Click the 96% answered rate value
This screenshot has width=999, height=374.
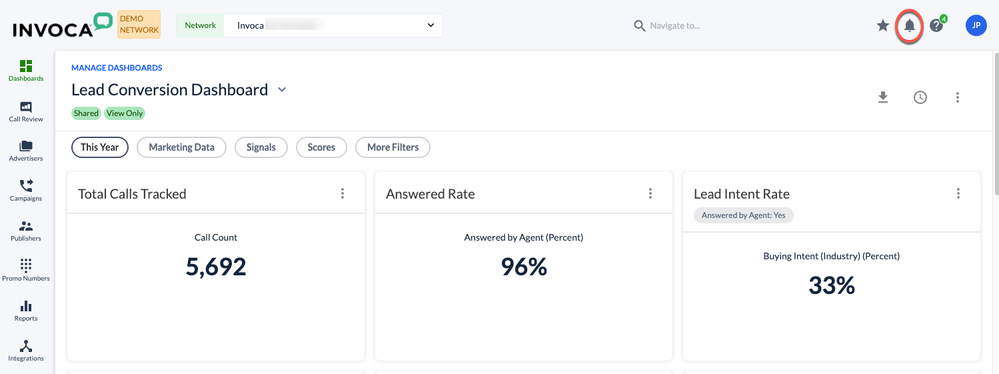click(524, 267)
